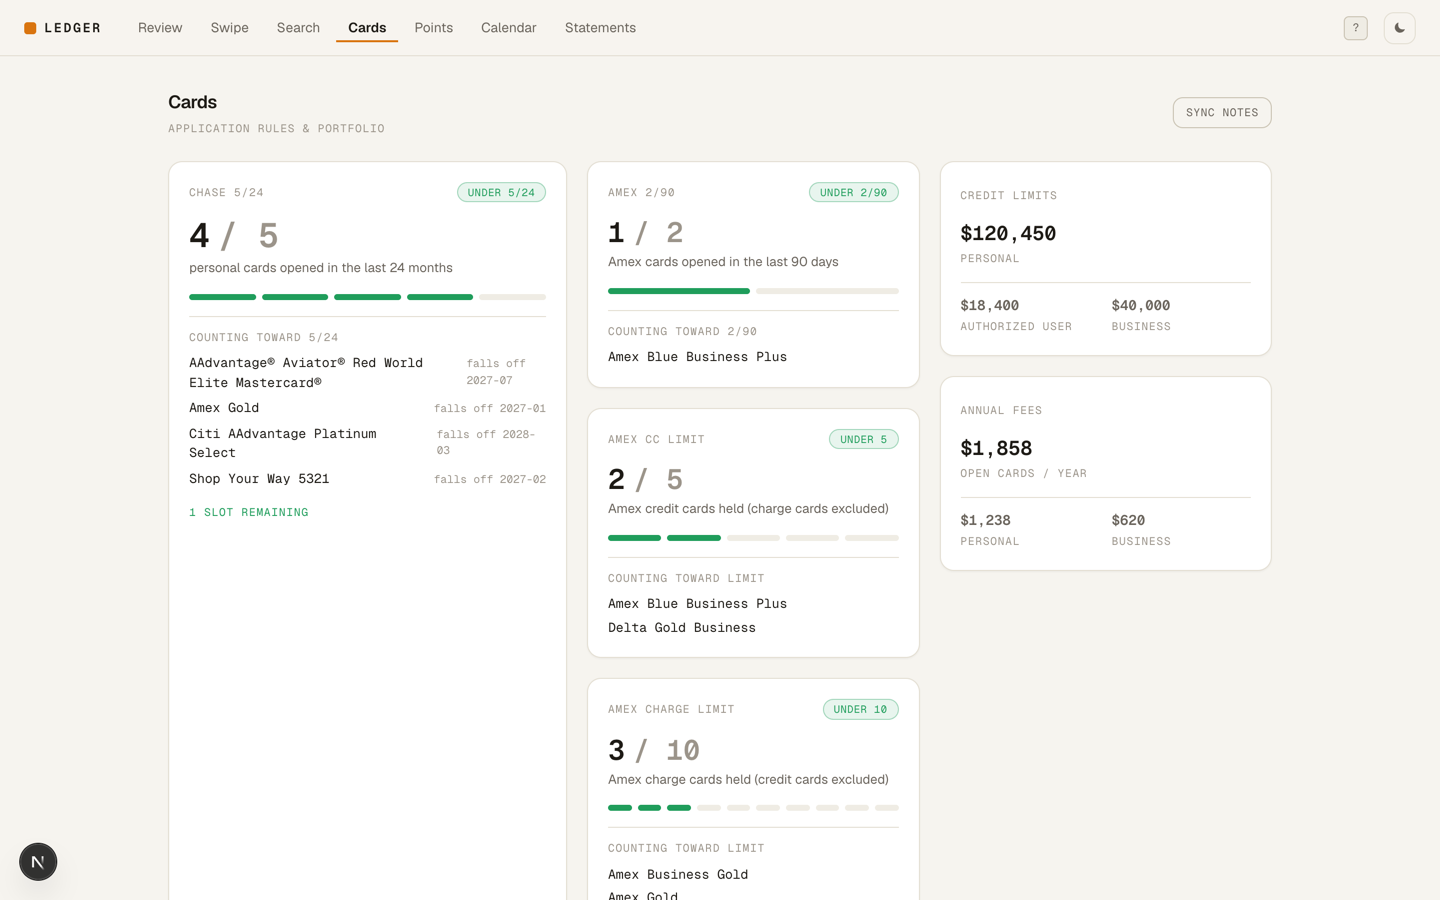This screenshot has height=900, width=1440.
Task: Click 'Amex cards opened in the last 90 days'
Action: 723,262
